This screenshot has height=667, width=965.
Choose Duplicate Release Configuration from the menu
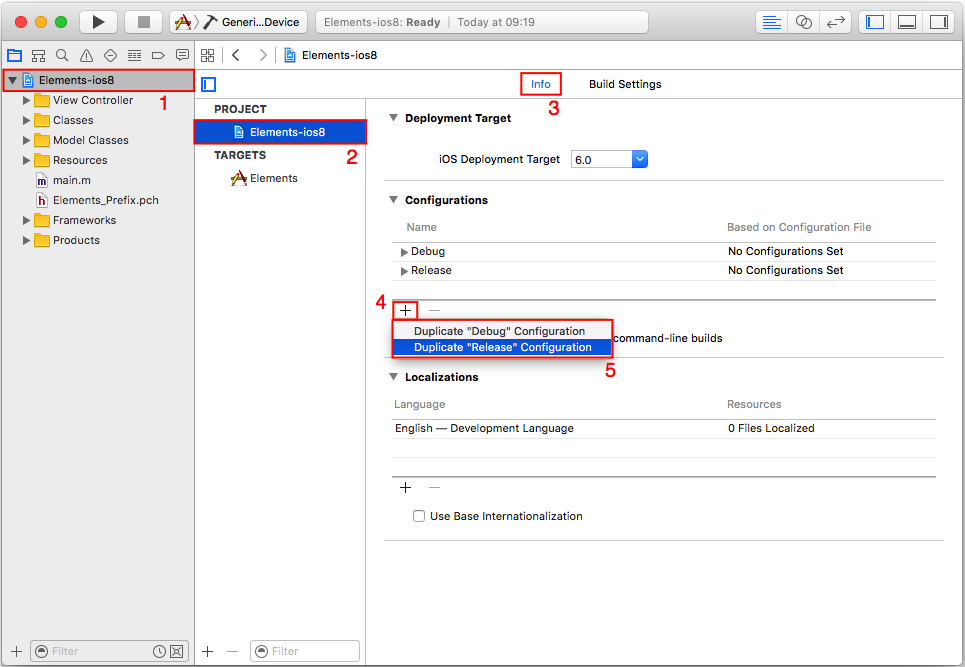502,346
